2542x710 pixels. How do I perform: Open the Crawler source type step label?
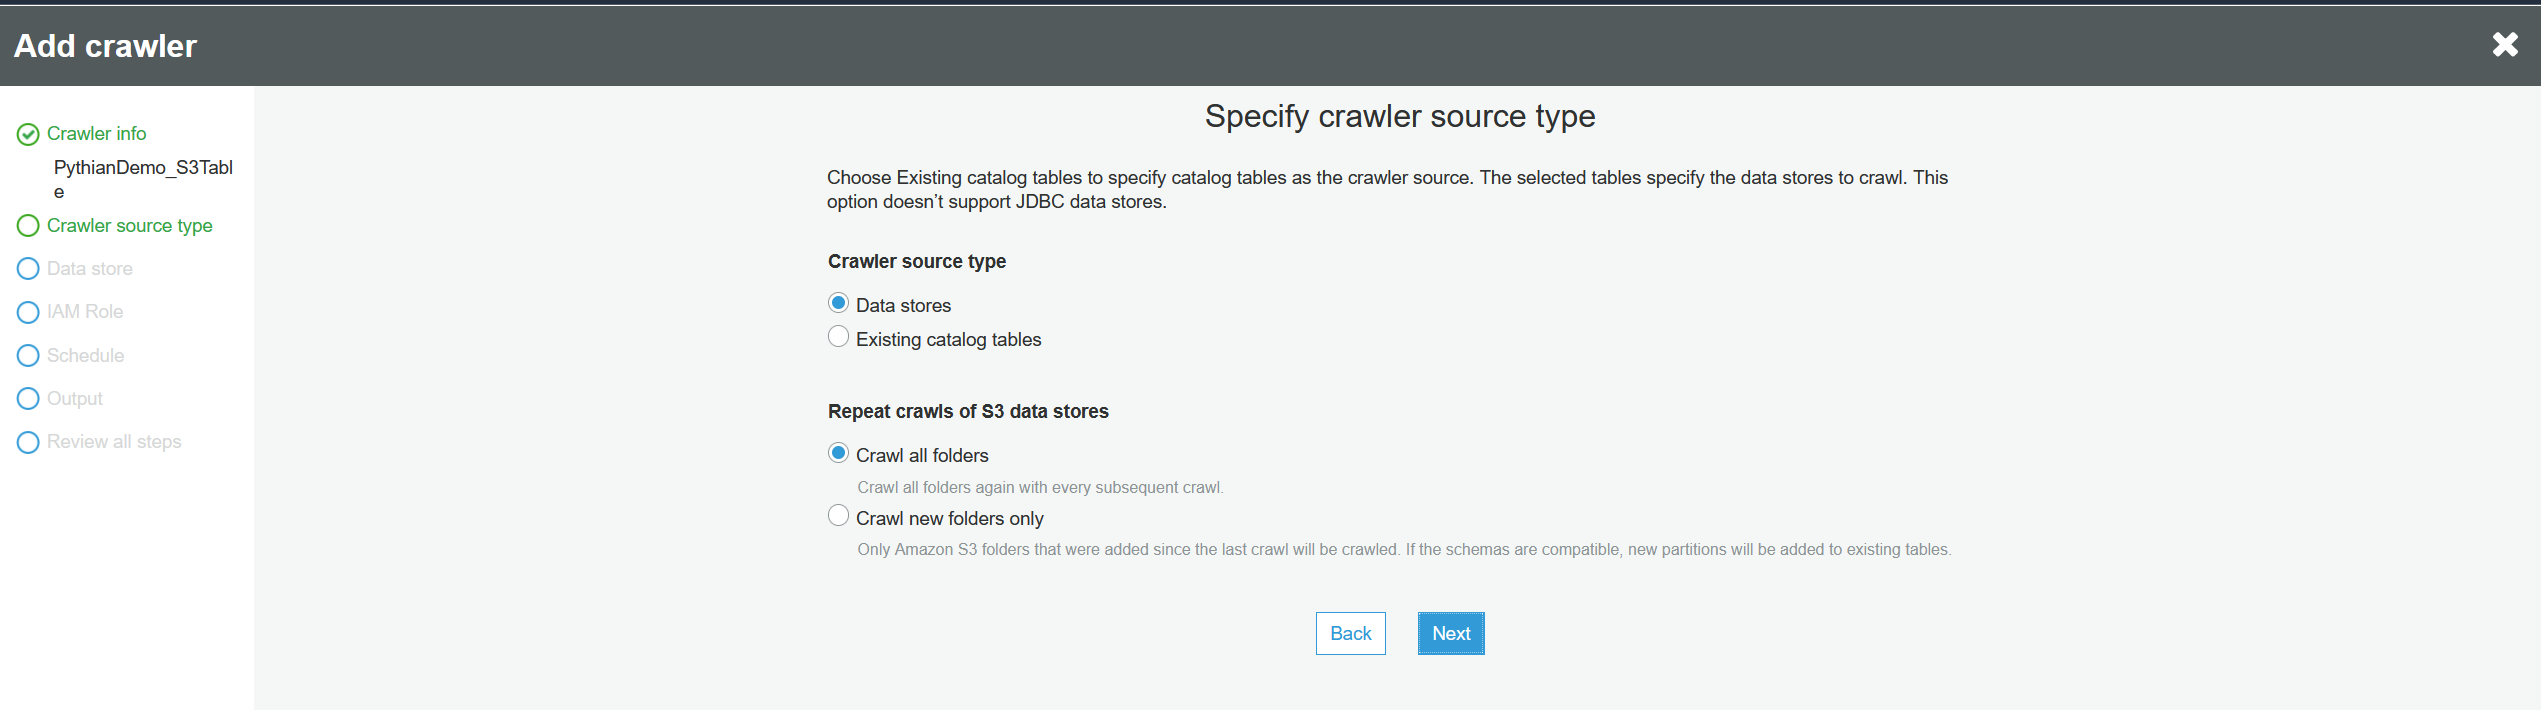point(129,226)
